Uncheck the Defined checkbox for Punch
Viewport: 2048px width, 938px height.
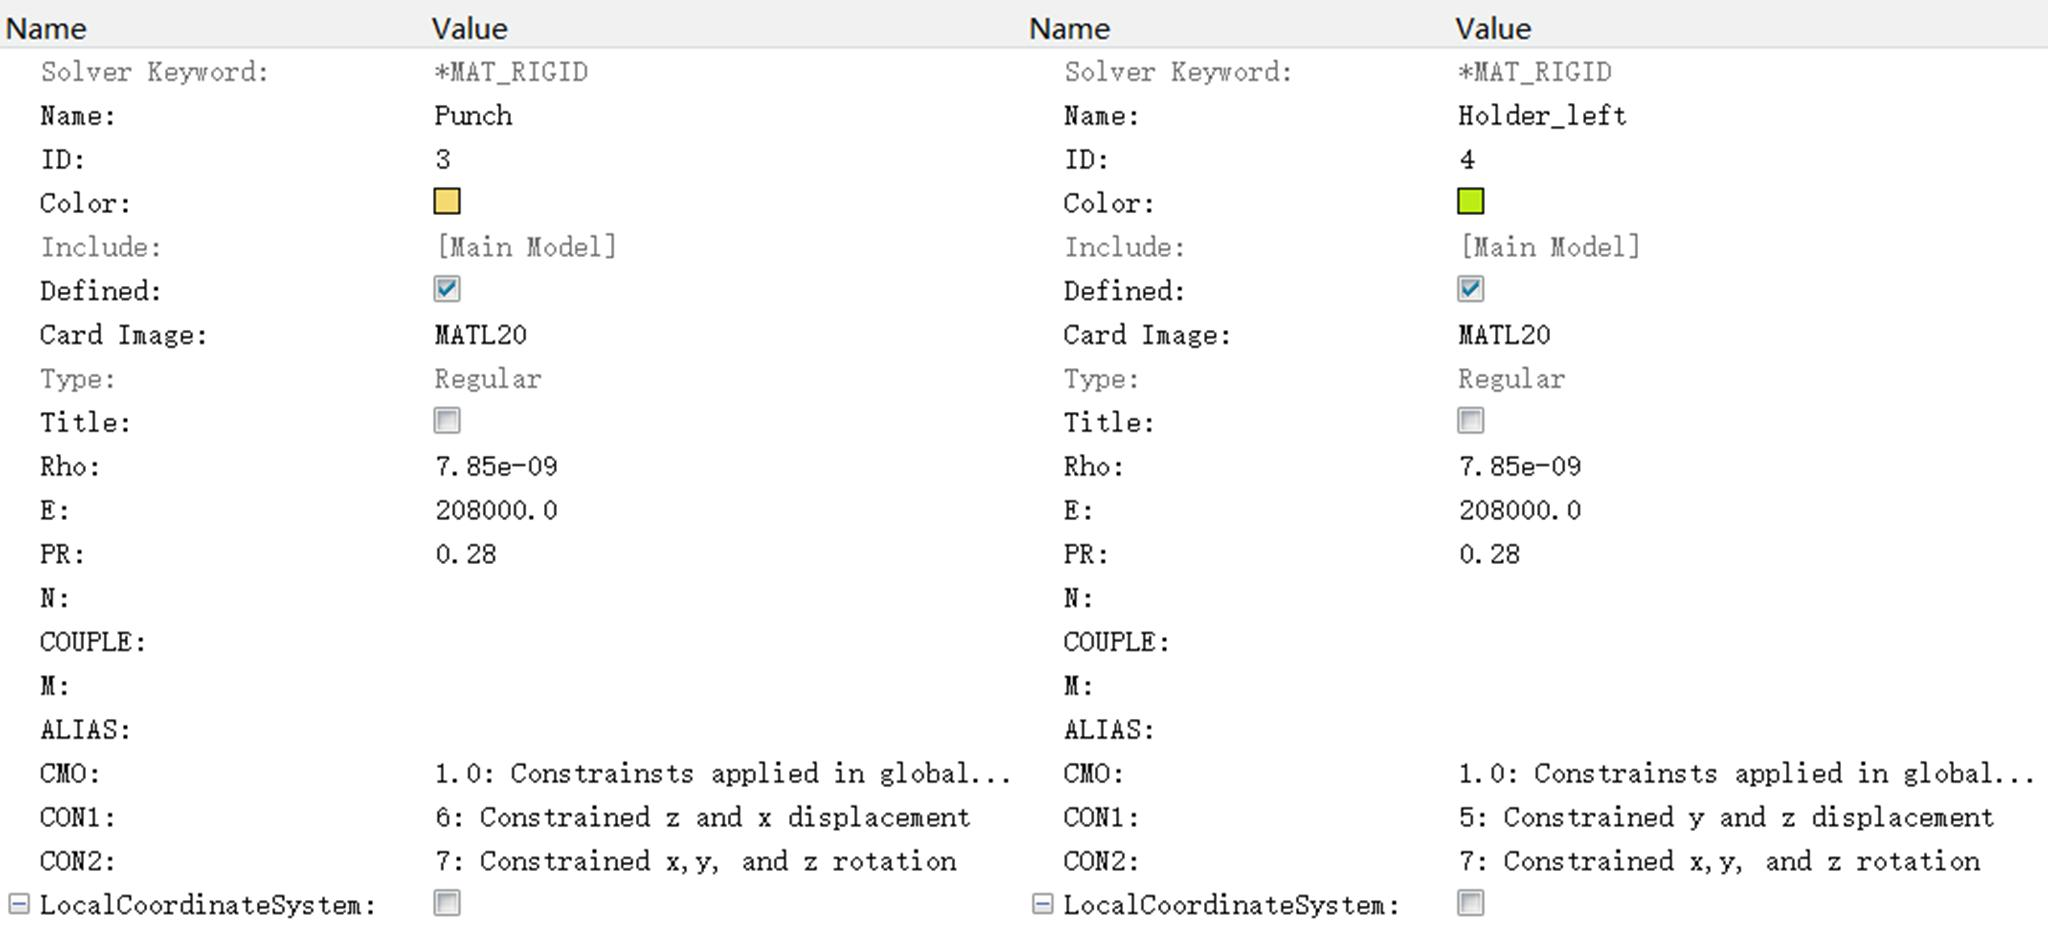click(447, 290)
